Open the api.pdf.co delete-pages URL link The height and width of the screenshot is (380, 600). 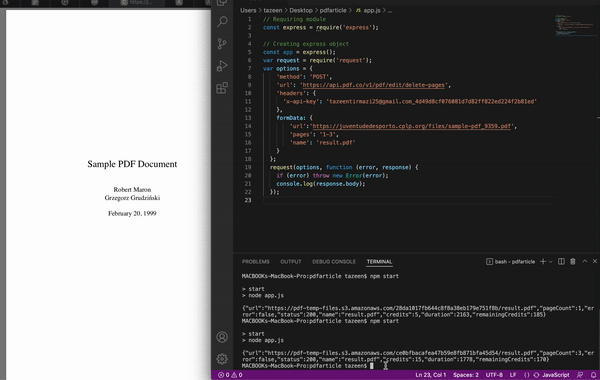click(373, 85)
